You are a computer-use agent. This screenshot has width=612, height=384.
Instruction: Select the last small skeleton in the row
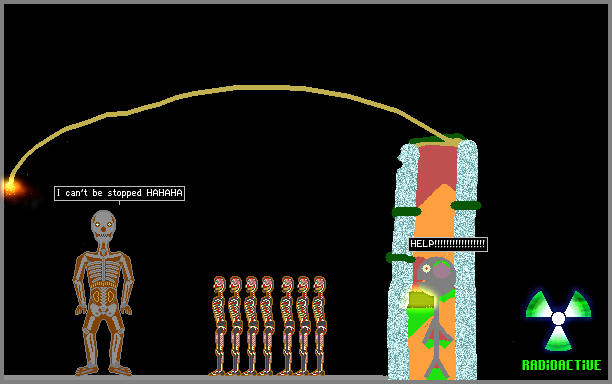pos(319,326)
